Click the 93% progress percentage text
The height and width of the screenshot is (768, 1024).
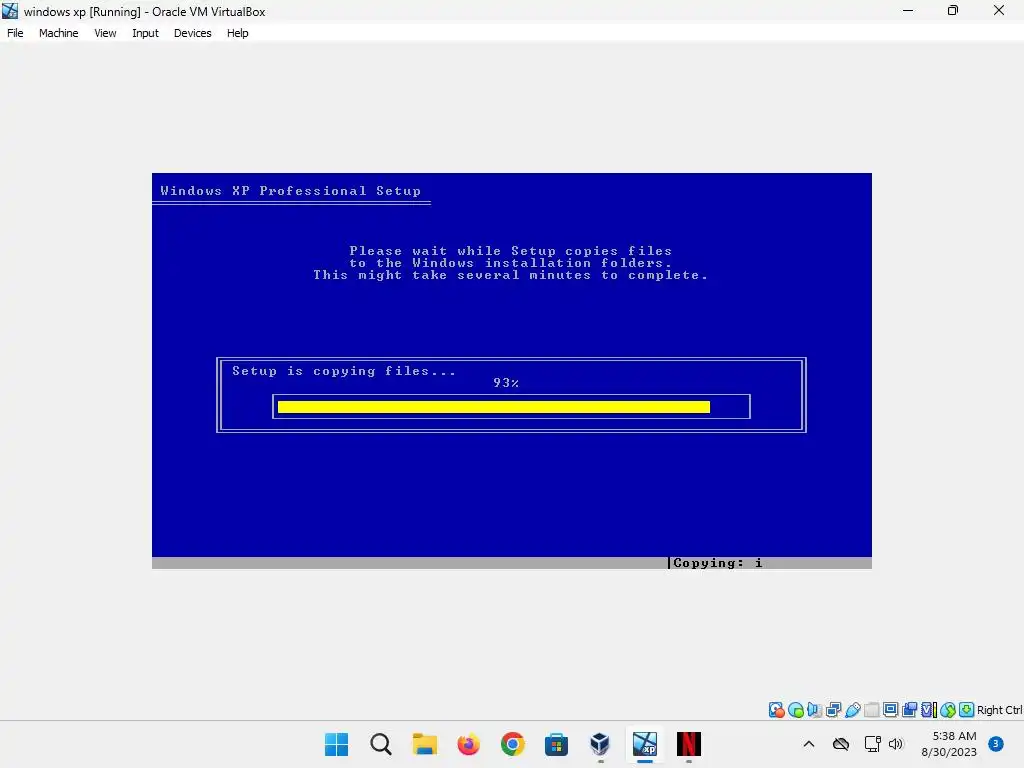[506, 383]
